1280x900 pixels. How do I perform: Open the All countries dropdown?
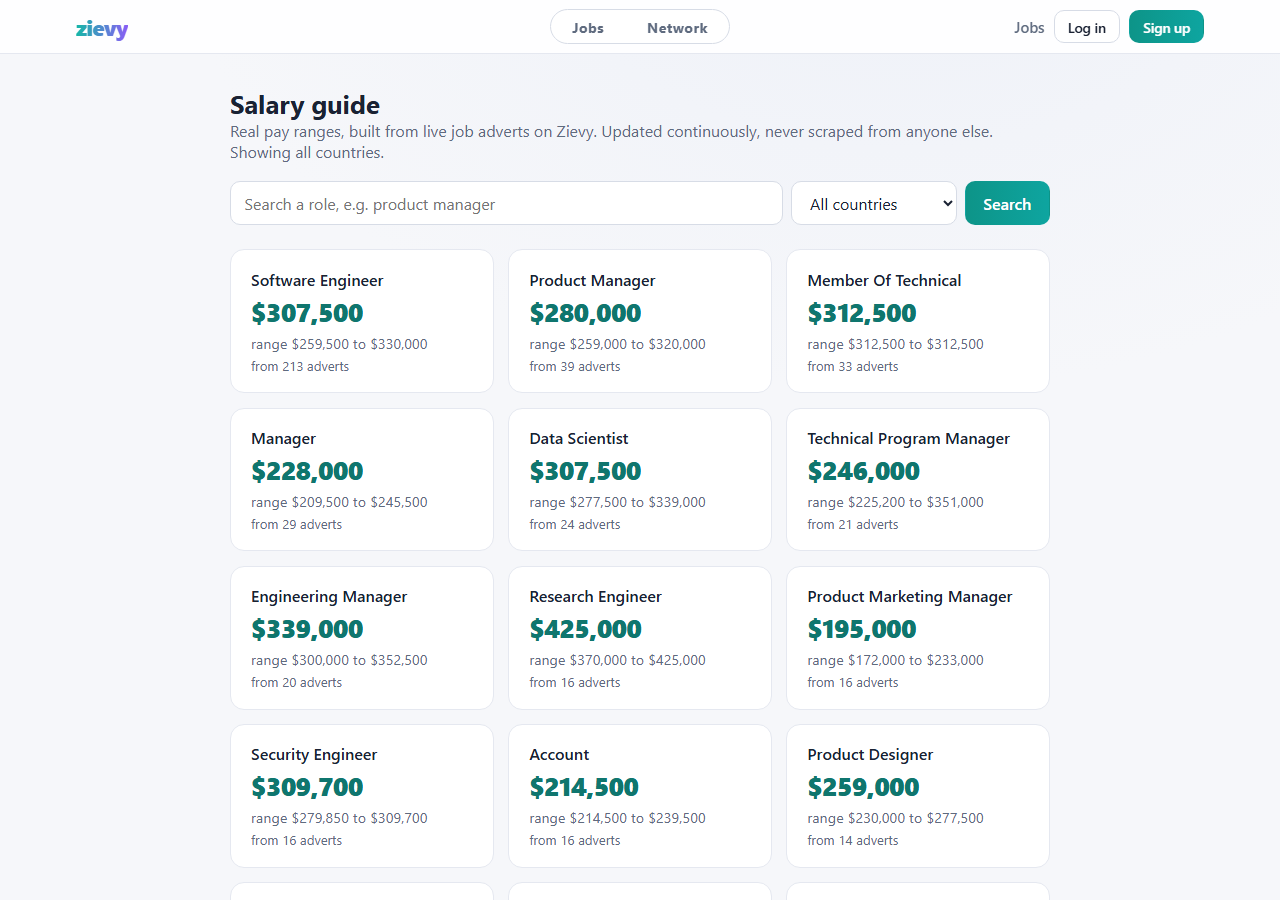point(874,204)
